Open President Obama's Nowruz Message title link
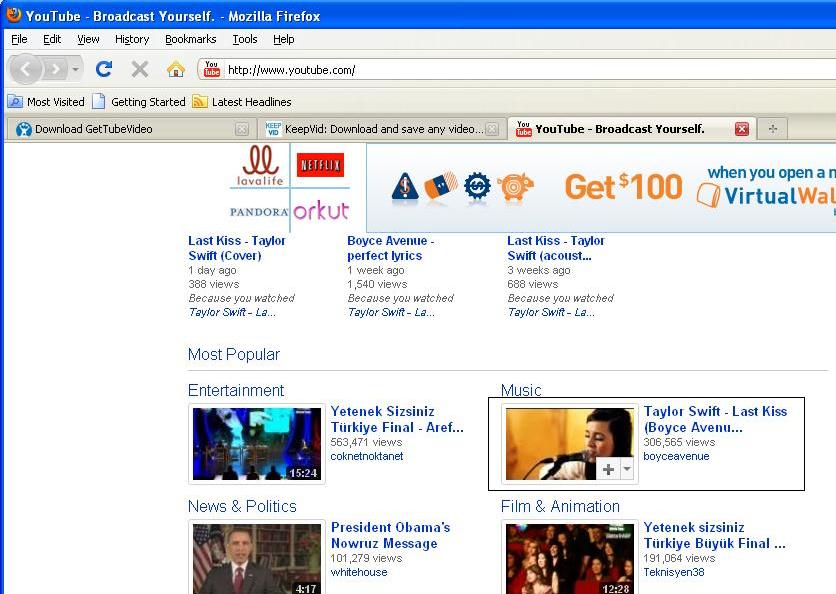836x594 pixels. point(390,535)
